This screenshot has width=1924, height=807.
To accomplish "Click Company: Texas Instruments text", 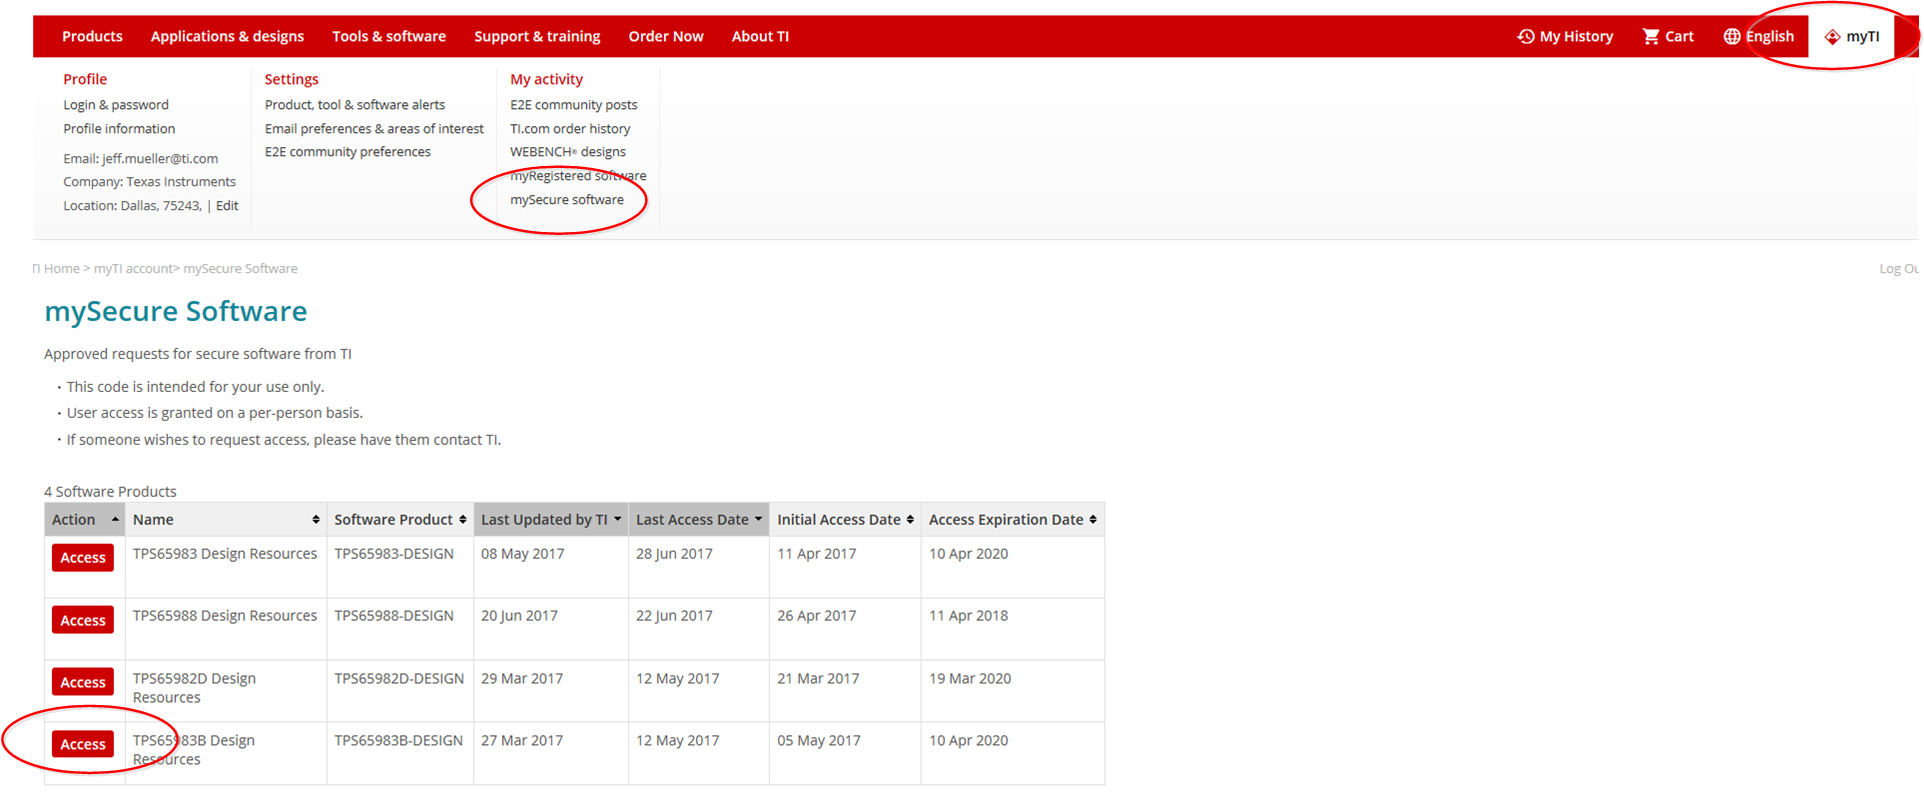I will click(149, 182).
